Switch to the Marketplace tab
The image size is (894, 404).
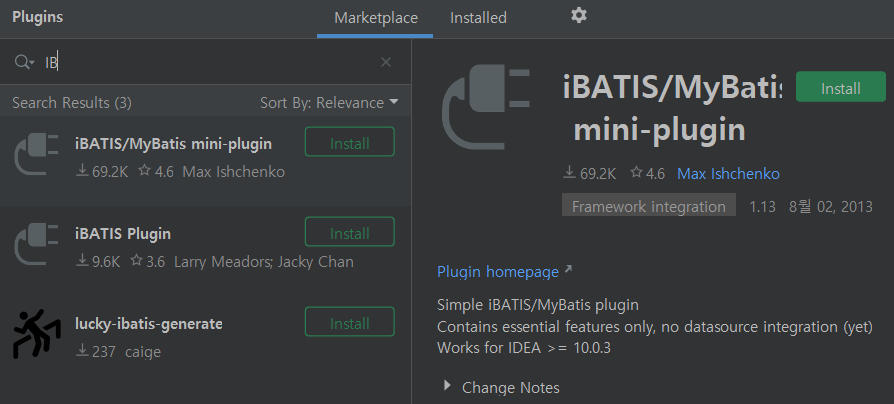tap(376, 18)
